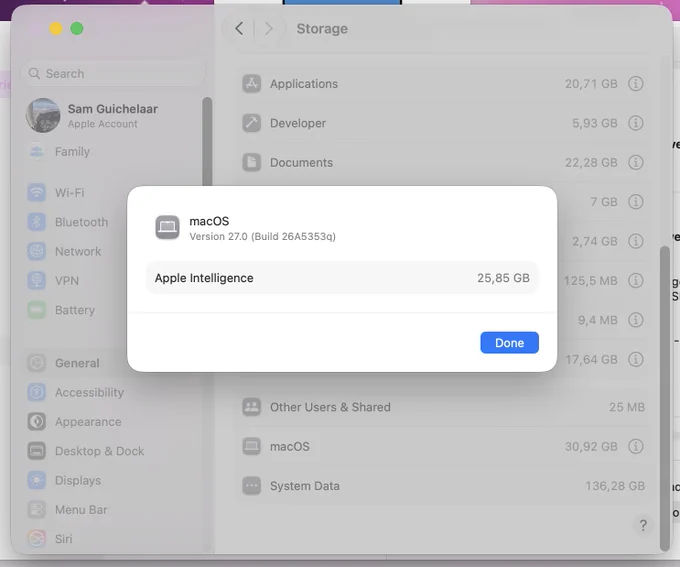This screenshot has width=680, height=567.
Task: Click the Other Users & Shared icon
Action: click(252, 407)
